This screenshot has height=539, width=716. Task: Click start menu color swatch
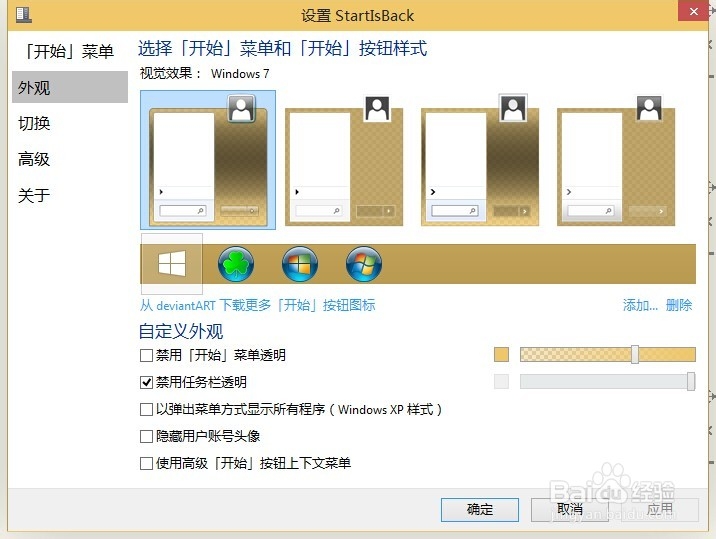tap(501, 354)
